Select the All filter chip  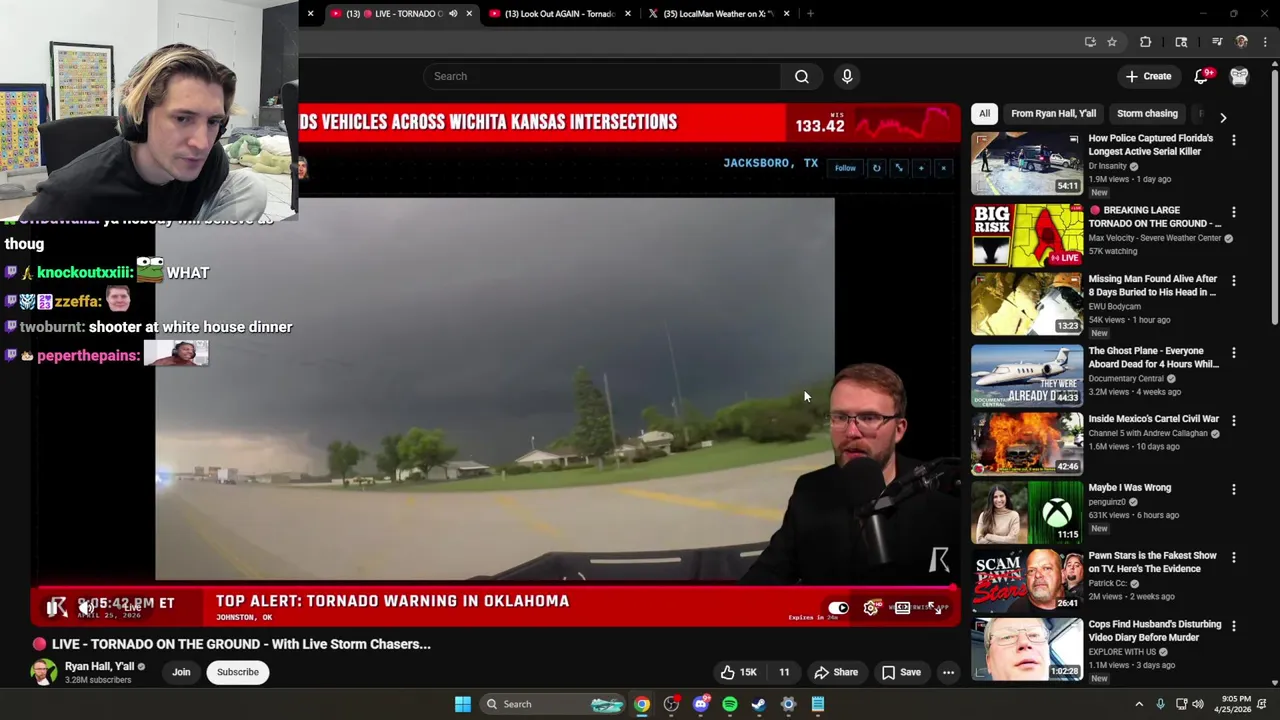point(984,113)
